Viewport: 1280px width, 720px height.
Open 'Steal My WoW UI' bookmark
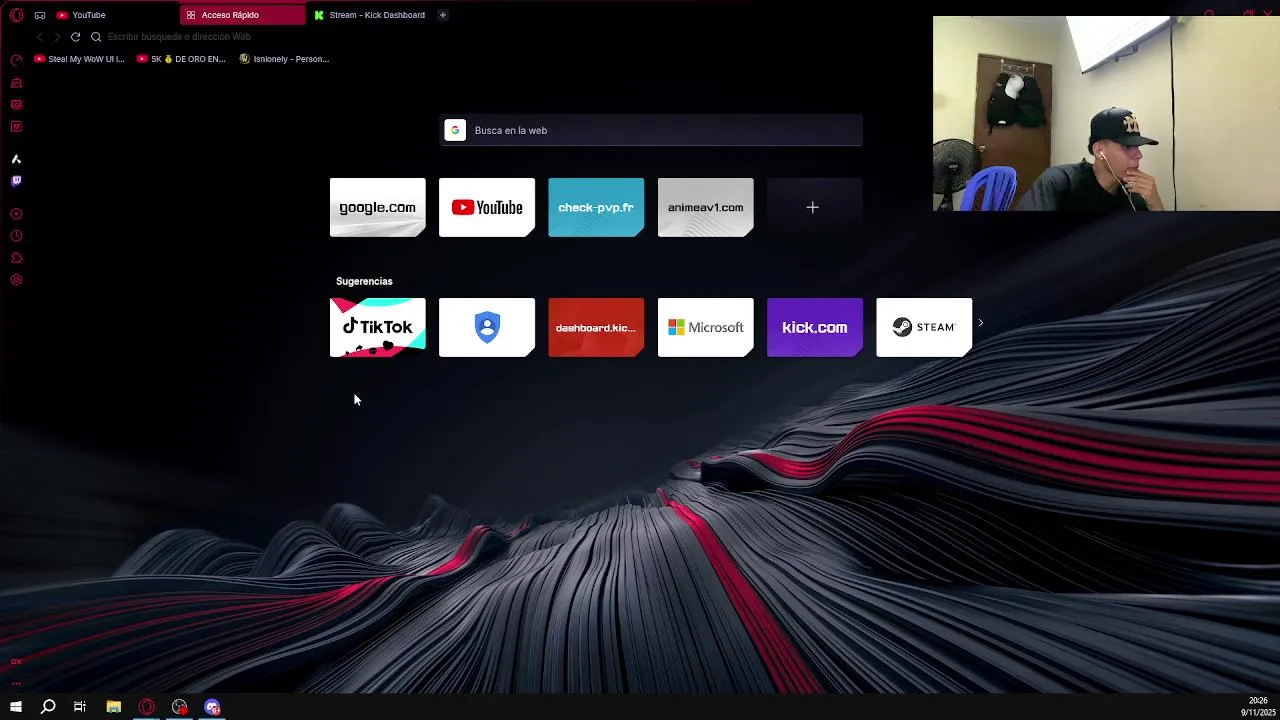[x=80, y=59]
